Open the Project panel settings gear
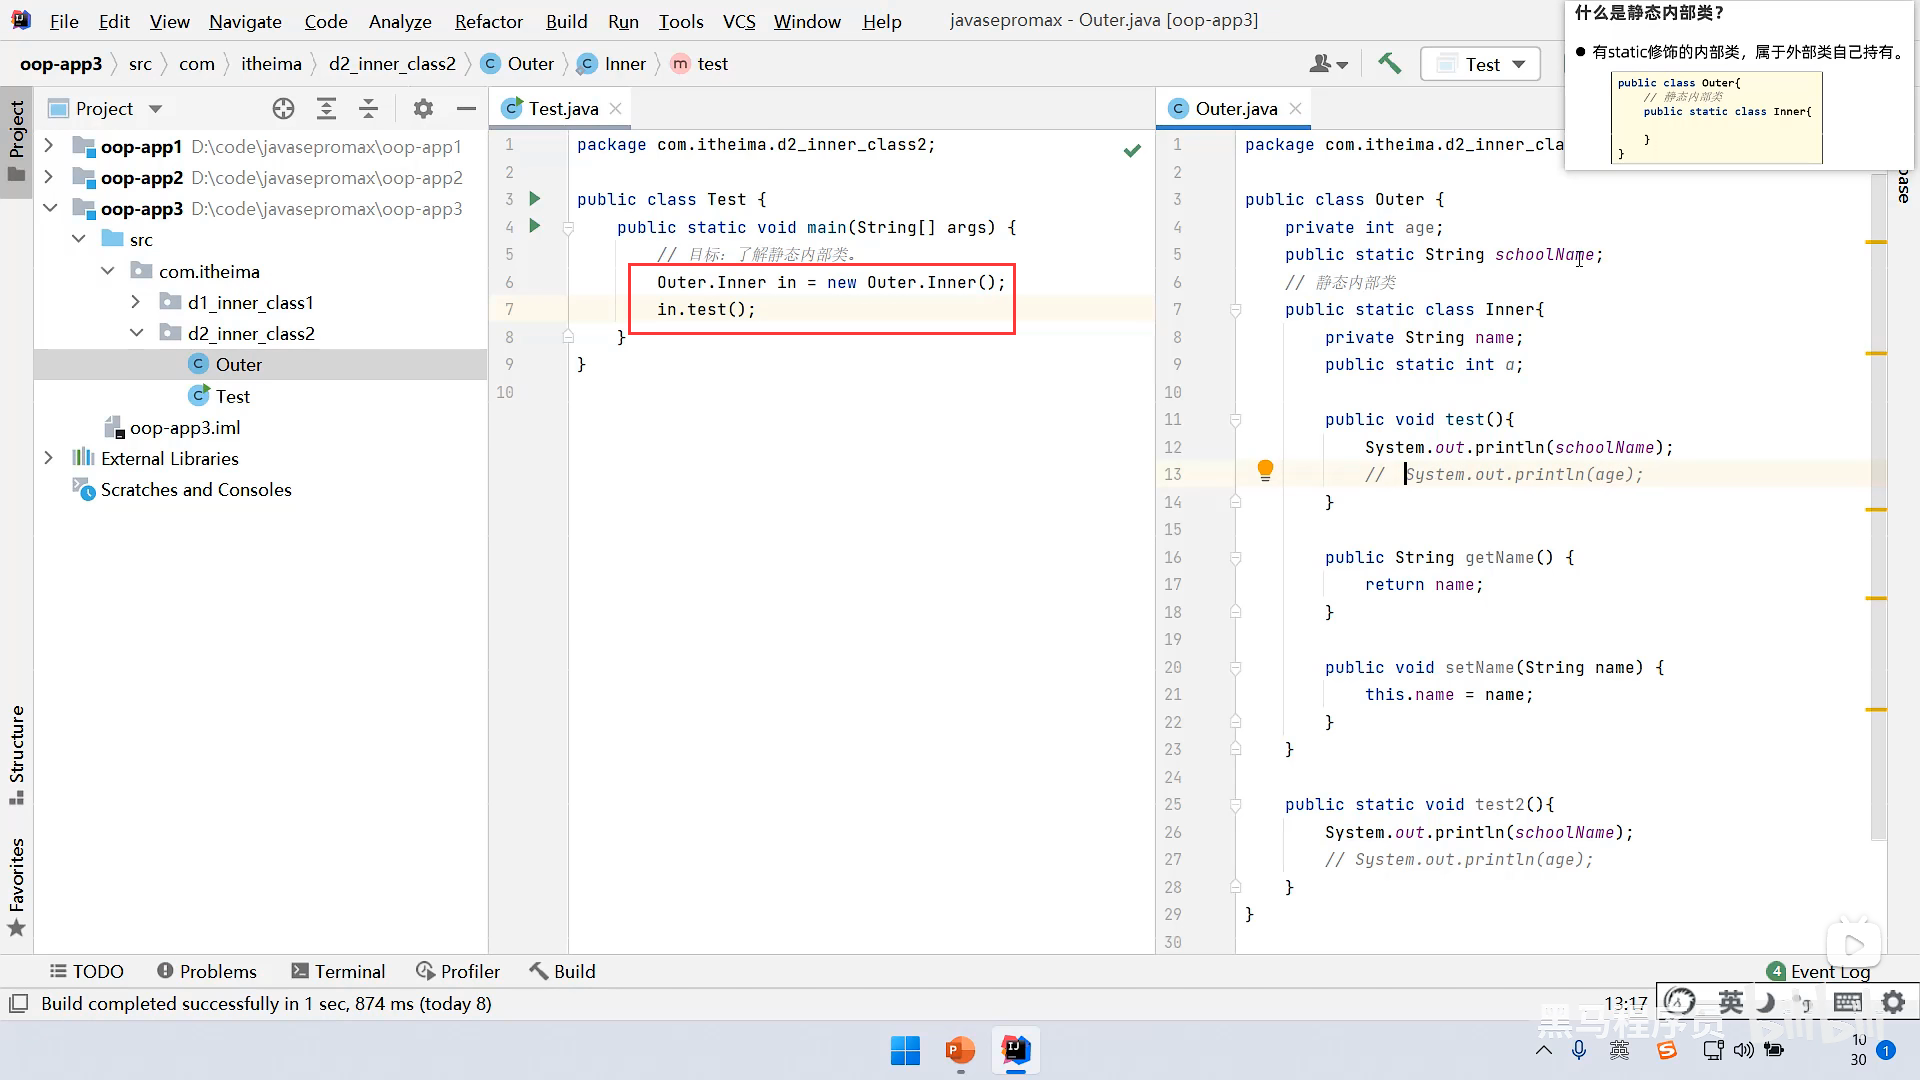 [423, 109]
